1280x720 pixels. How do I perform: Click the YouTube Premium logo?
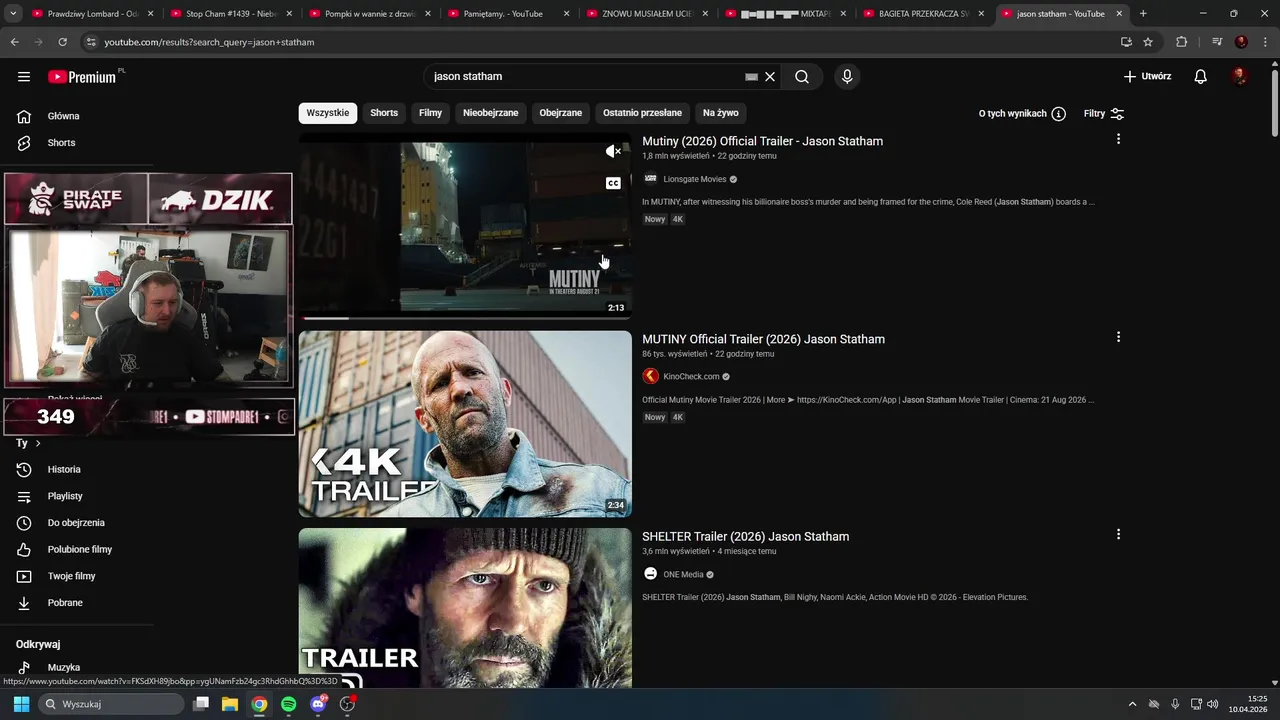click(x=85, y=77)
